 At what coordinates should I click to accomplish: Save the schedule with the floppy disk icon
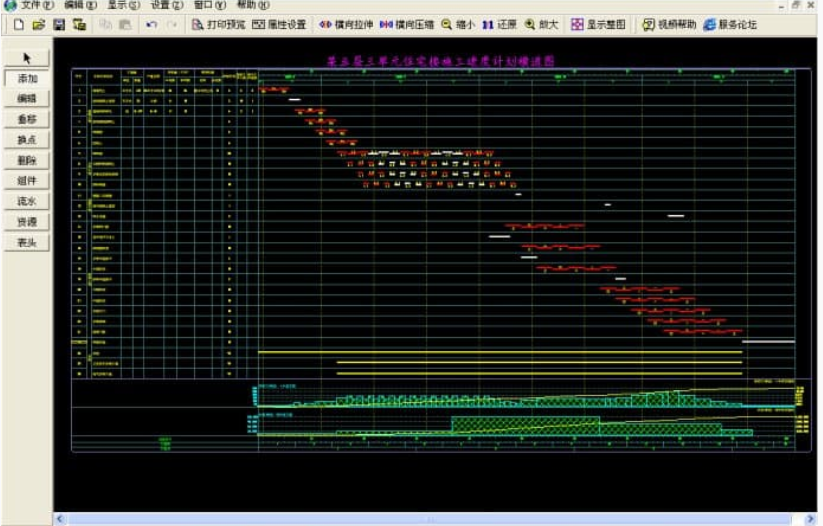[59, 24]
